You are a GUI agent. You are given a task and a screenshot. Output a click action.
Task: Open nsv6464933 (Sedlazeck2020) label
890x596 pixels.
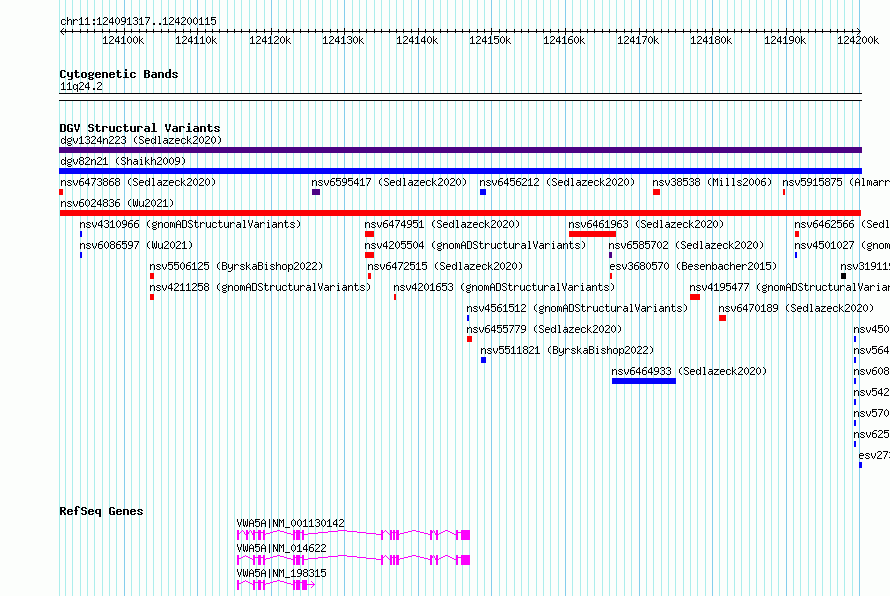689,371
